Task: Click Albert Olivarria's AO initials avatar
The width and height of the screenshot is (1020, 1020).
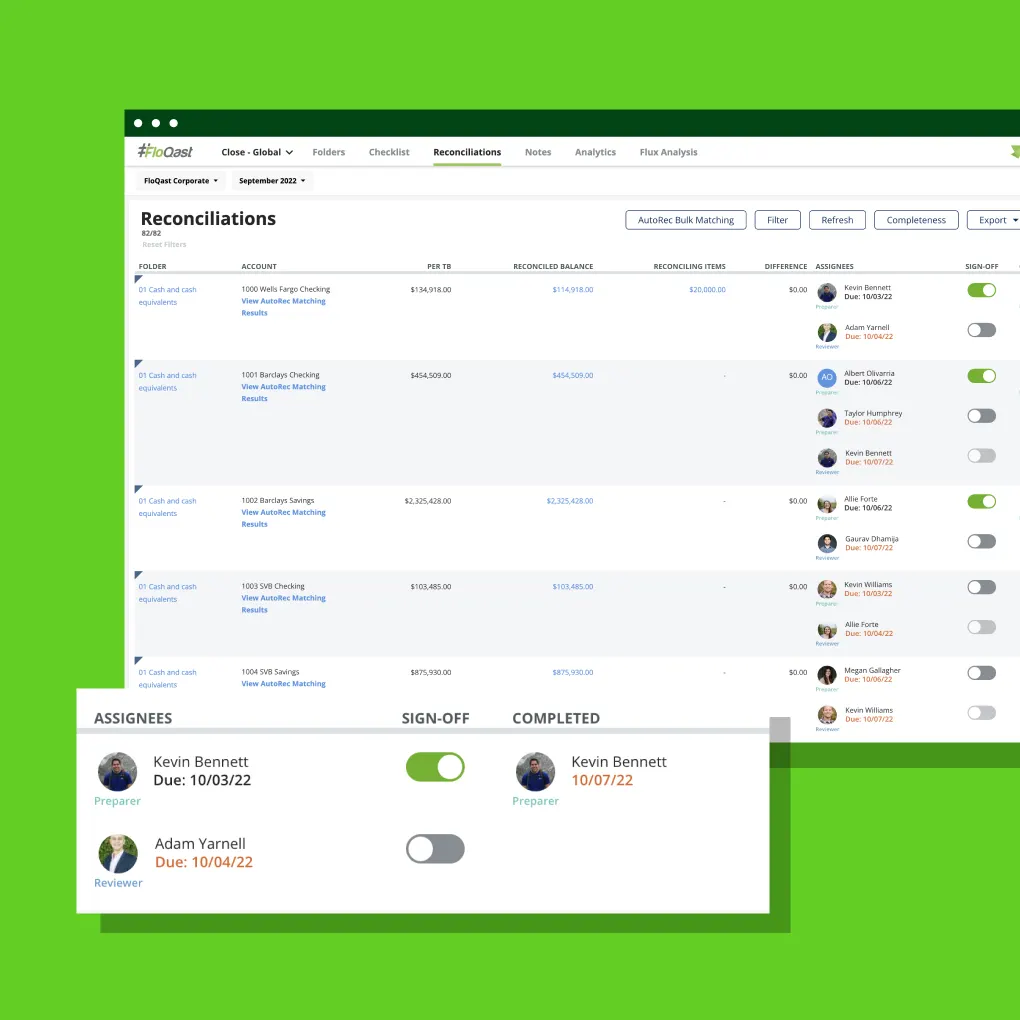Action: point(827,377)
